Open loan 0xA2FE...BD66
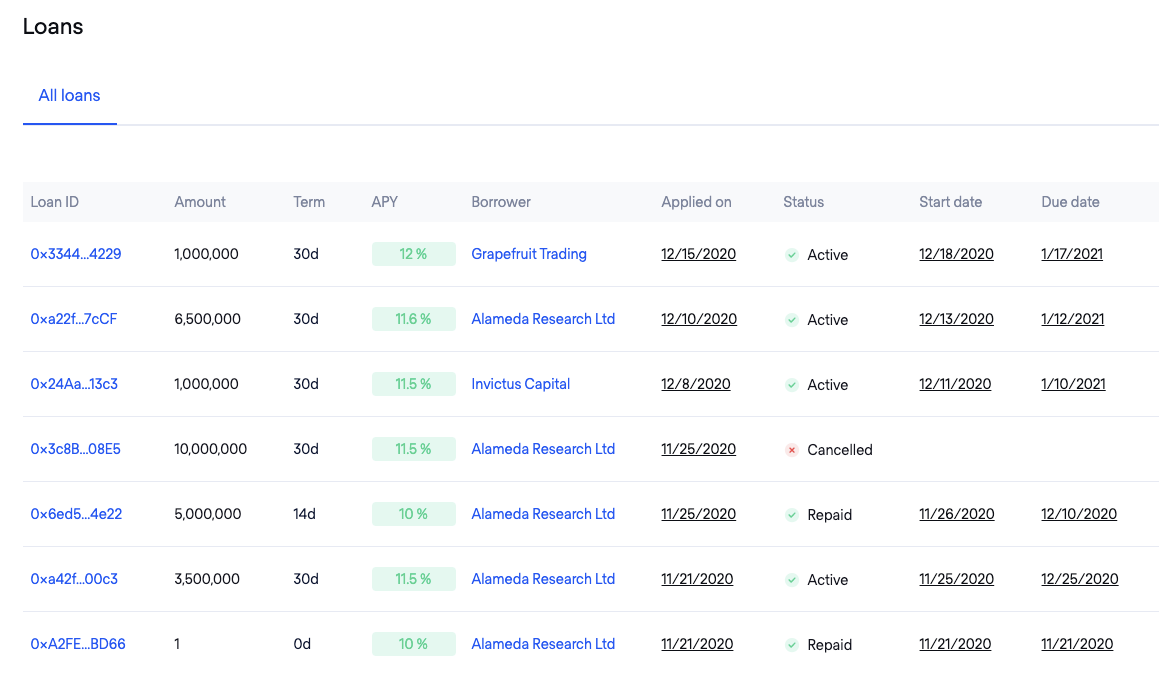1176x675 pixels. click(x=78, y=644)
